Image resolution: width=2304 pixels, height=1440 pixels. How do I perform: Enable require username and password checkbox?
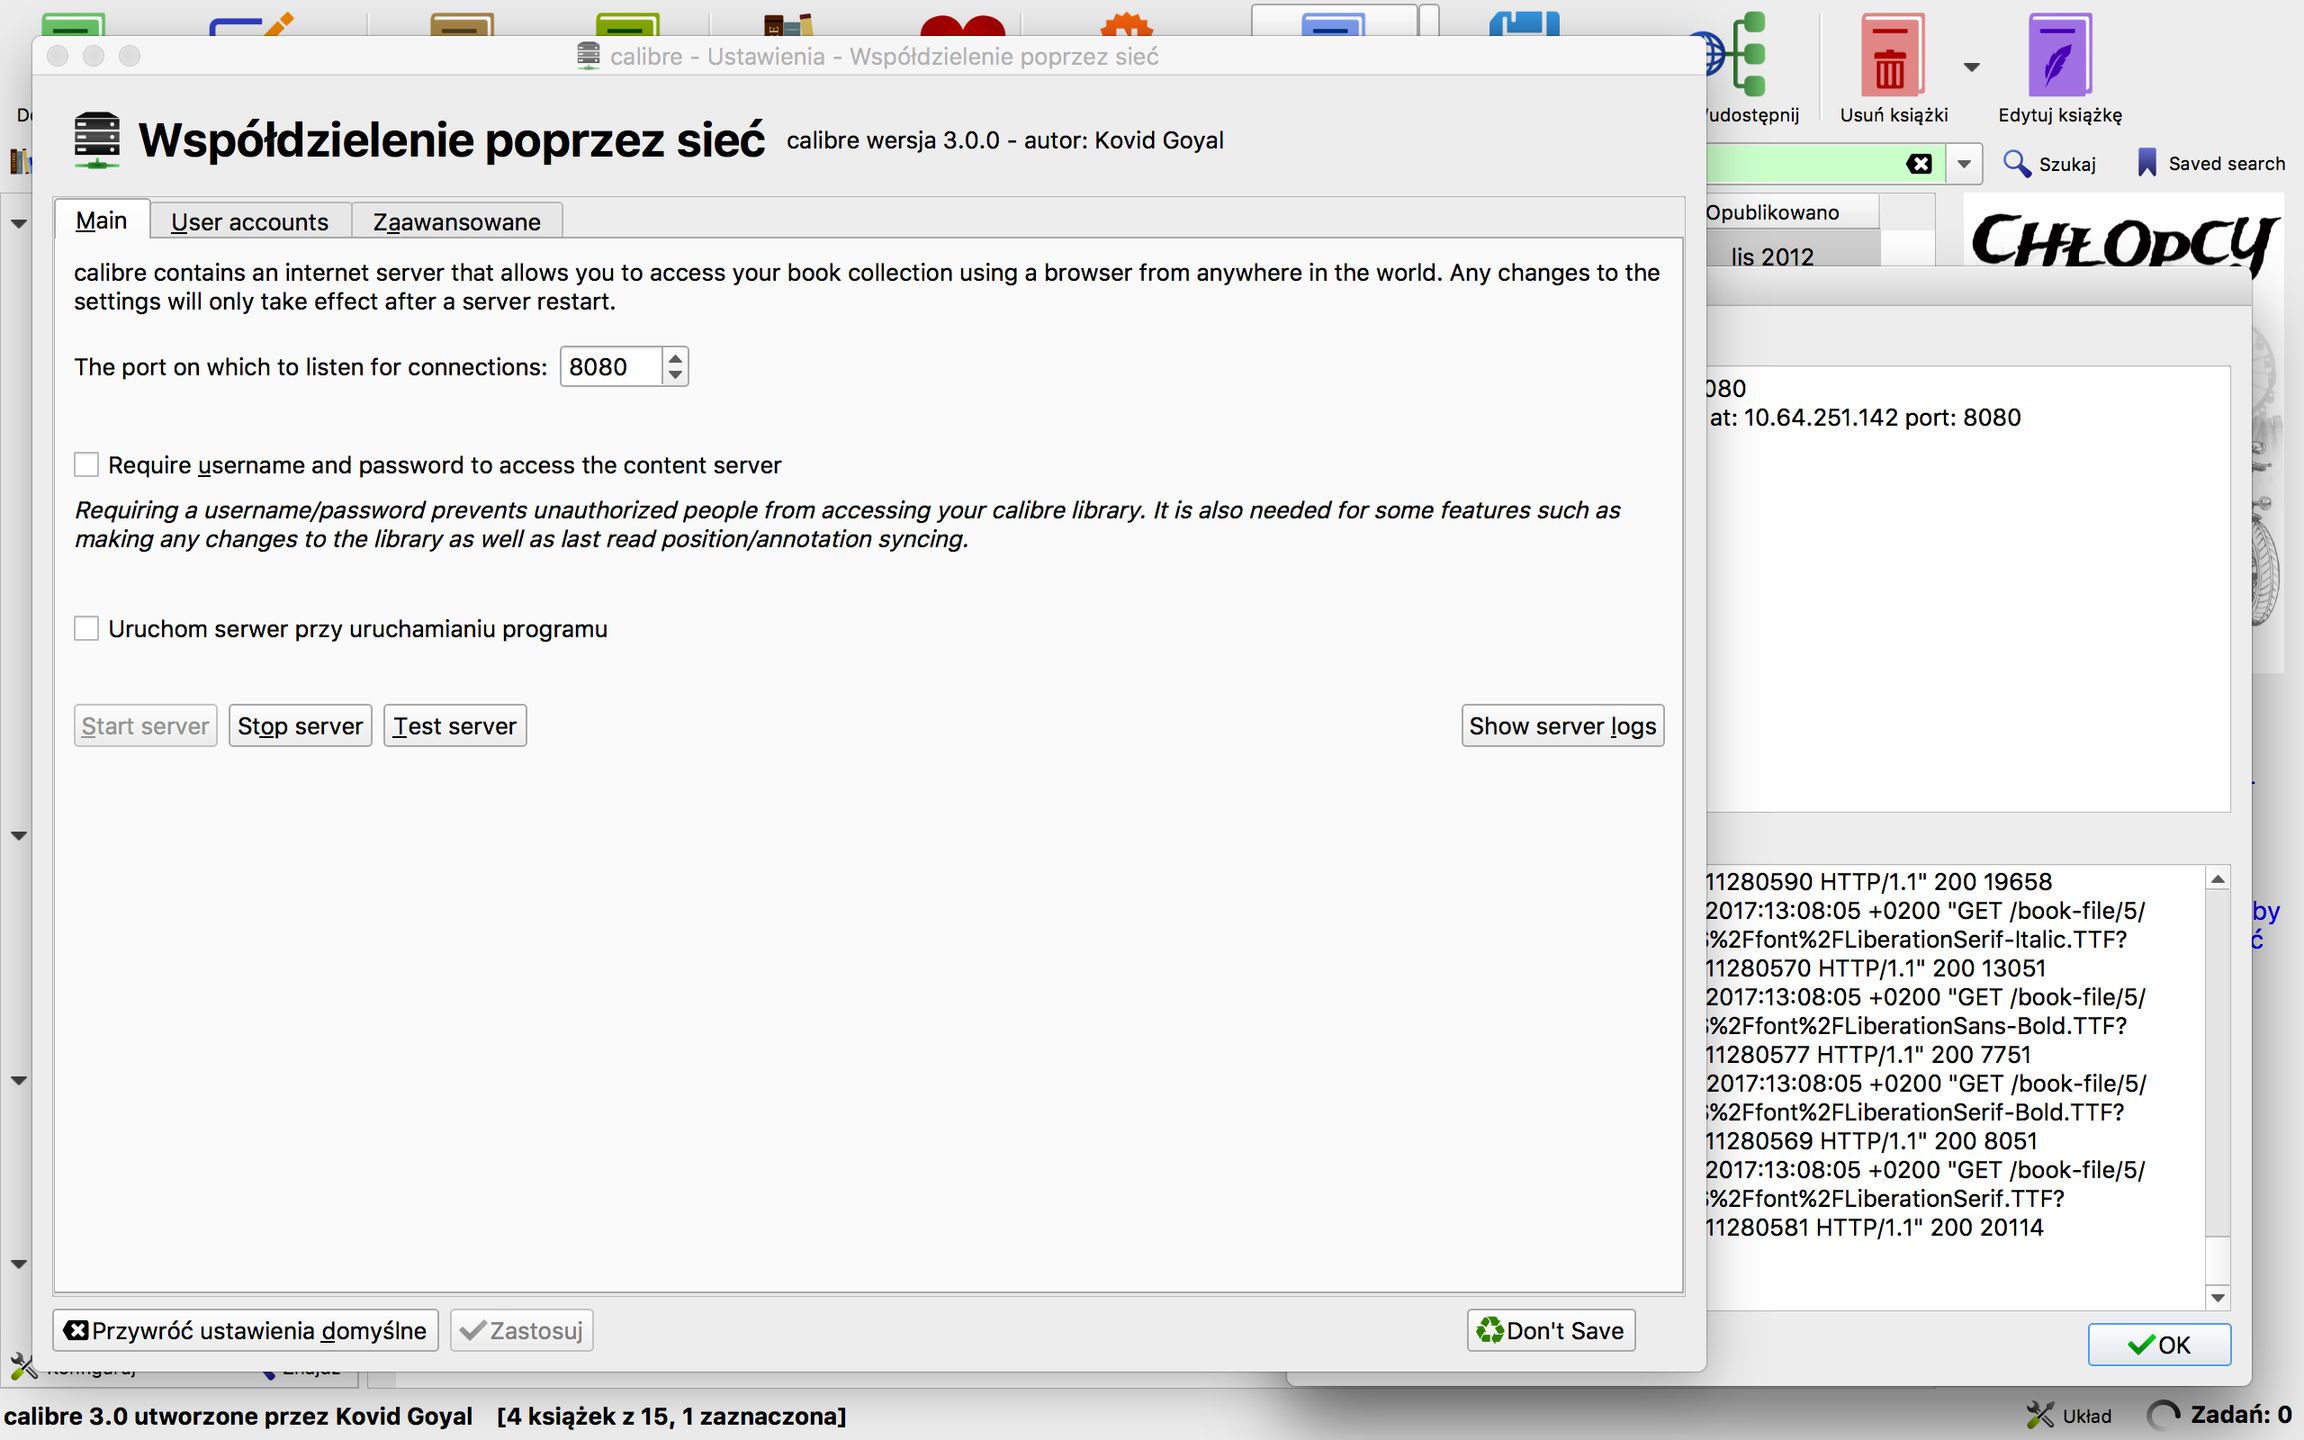click(x=87, y=465)
